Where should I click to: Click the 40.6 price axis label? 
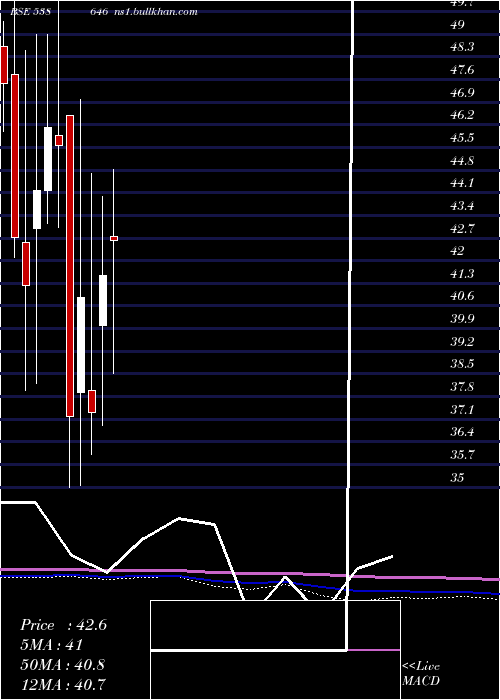[x=462, y=296]
